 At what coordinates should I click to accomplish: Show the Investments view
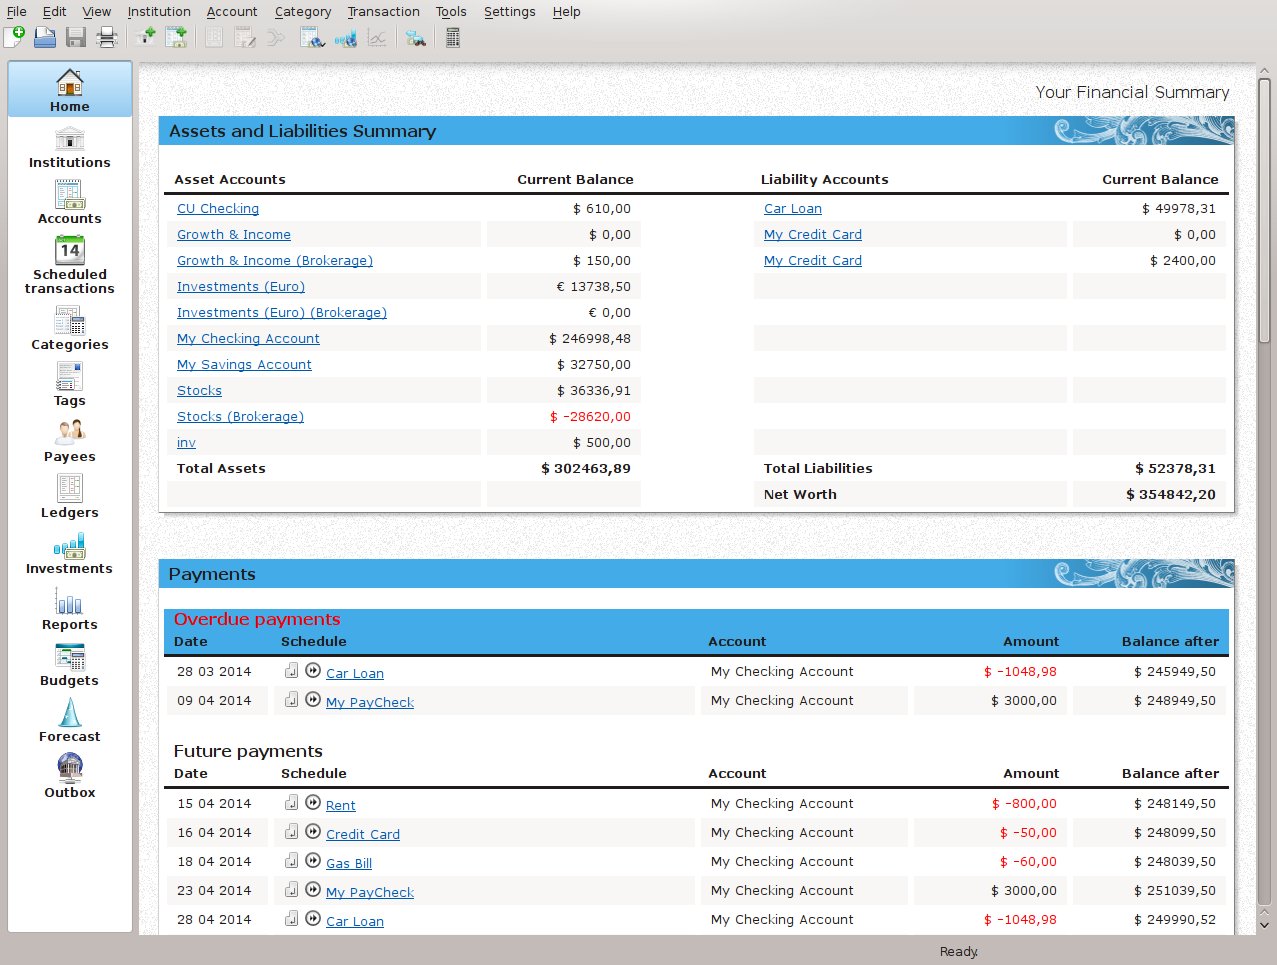click(70, 553)
